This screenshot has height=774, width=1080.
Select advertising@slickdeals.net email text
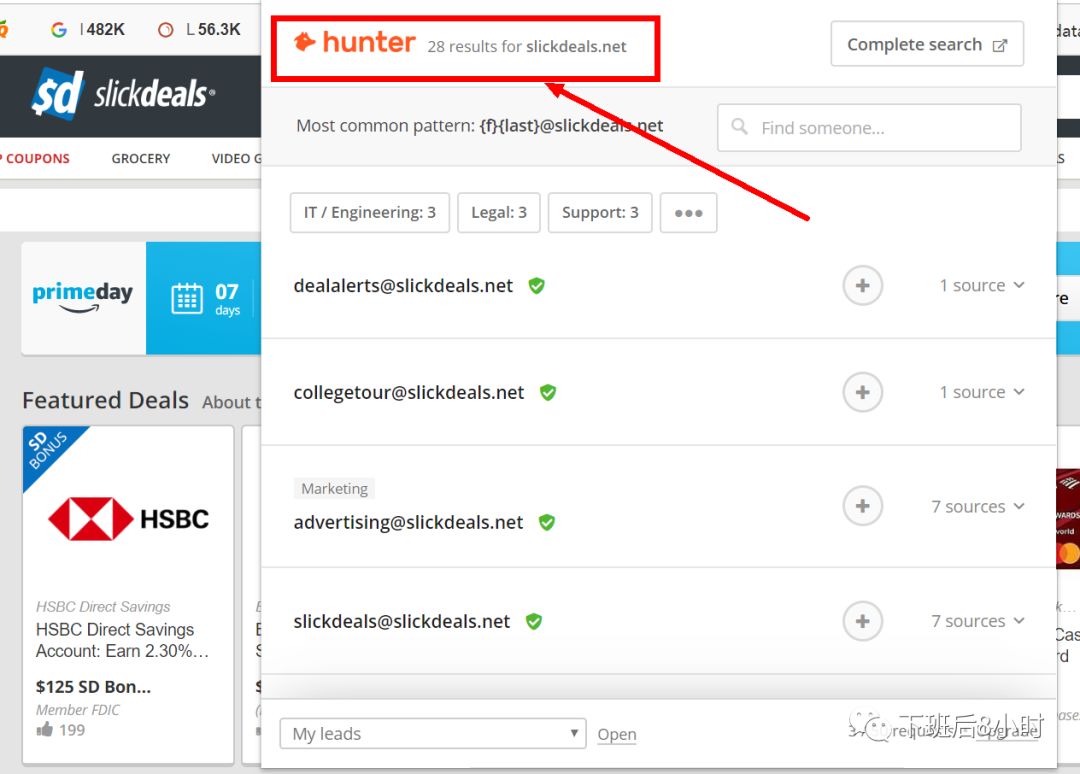pos(408,523)
